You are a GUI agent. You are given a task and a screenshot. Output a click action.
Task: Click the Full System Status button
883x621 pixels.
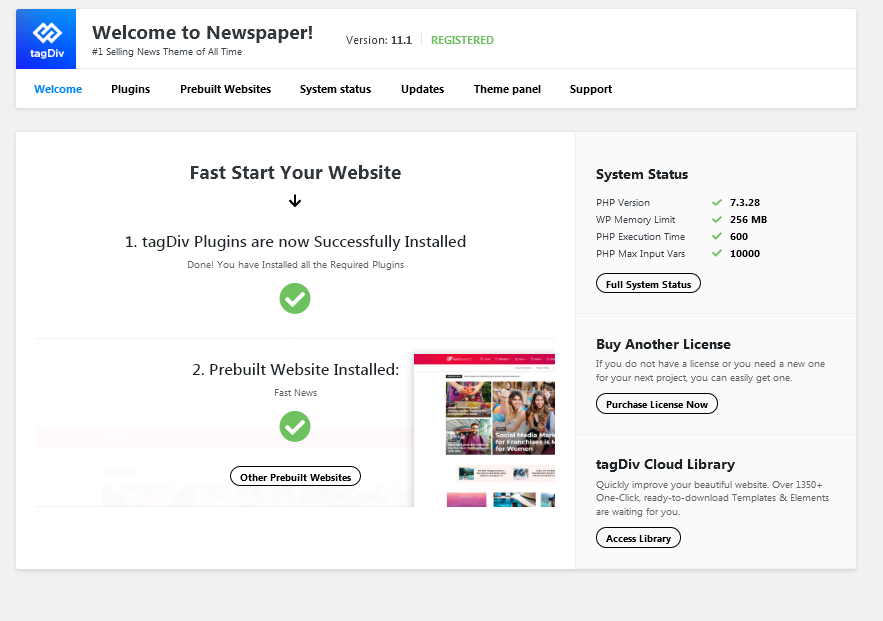tap(648, 284)
